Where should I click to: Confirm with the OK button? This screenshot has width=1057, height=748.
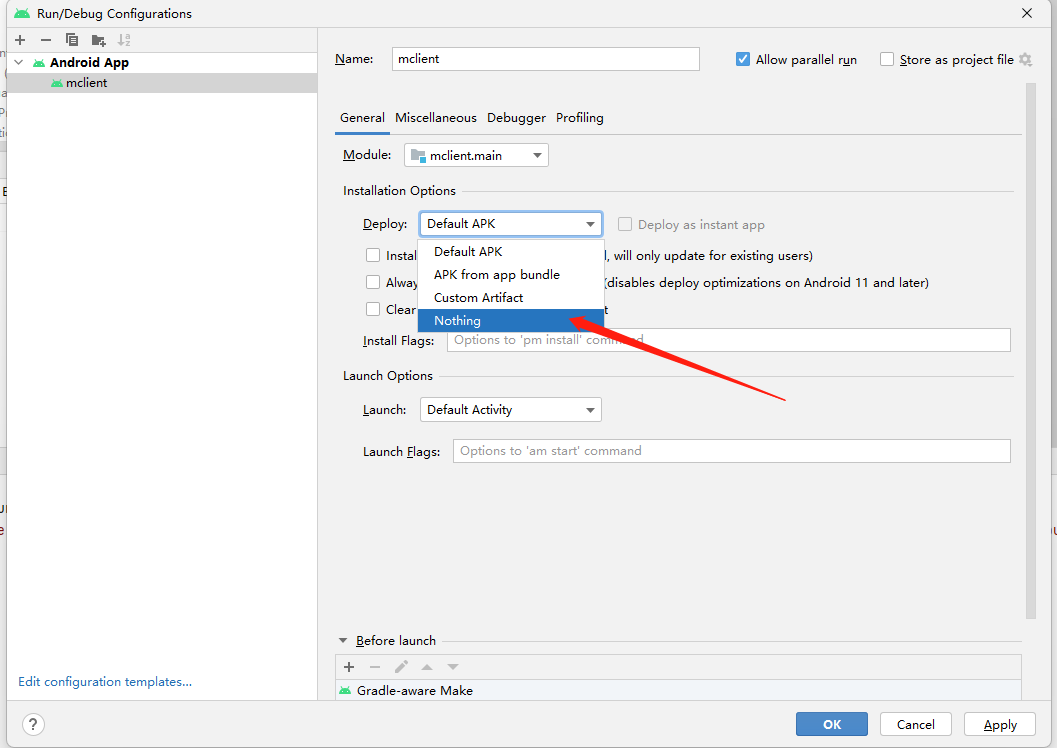point(832,724)
